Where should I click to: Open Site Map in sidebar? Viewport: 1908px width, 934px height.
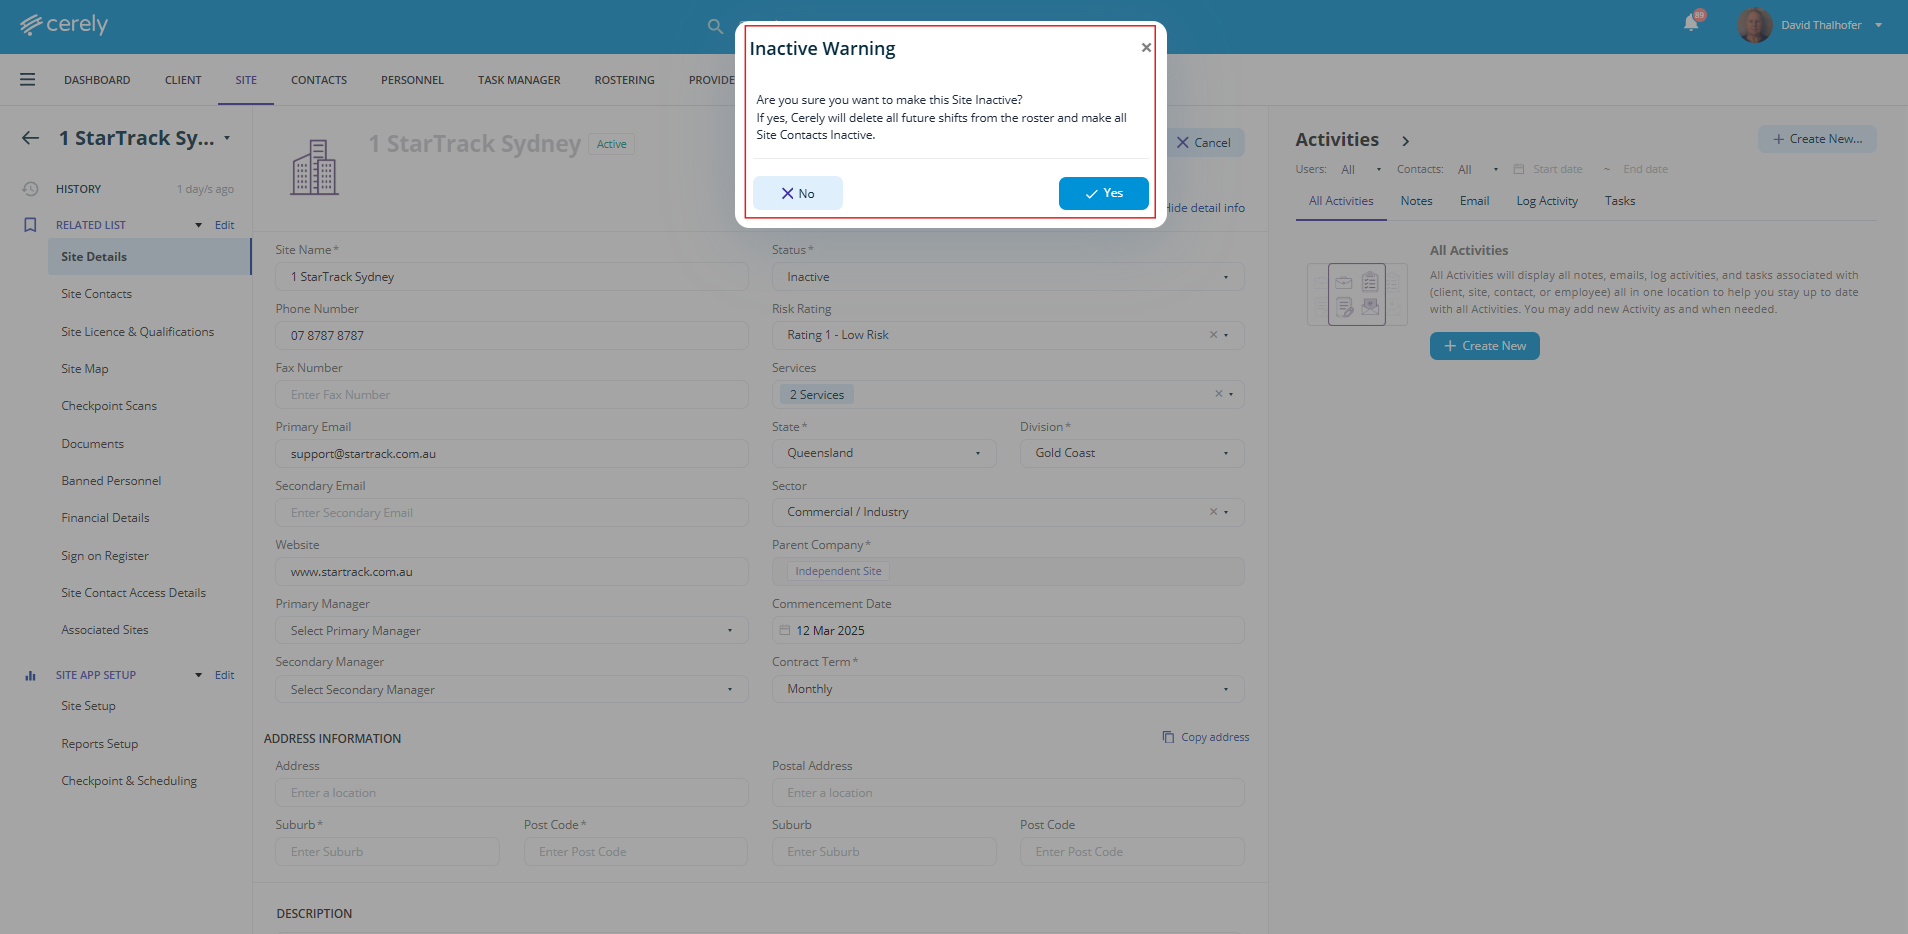[x=85, y=369]
